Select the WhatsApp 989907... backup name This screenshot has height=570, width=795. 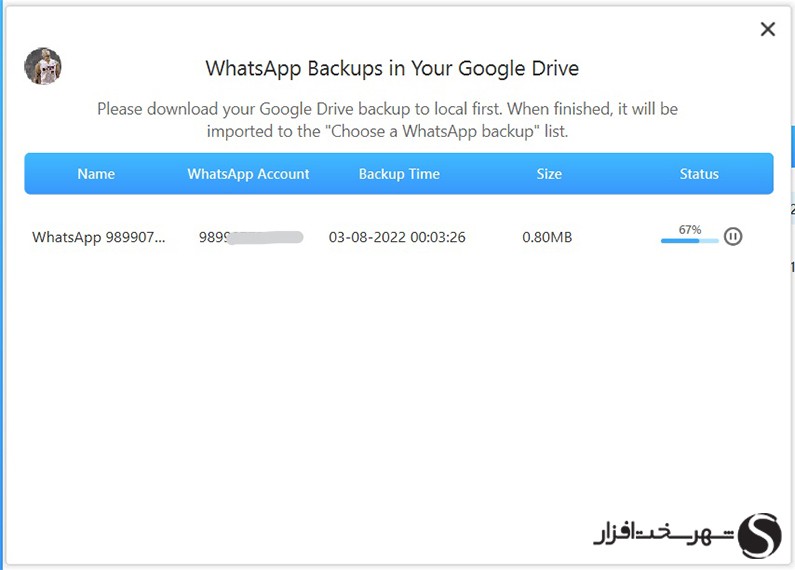coord(98,237)
